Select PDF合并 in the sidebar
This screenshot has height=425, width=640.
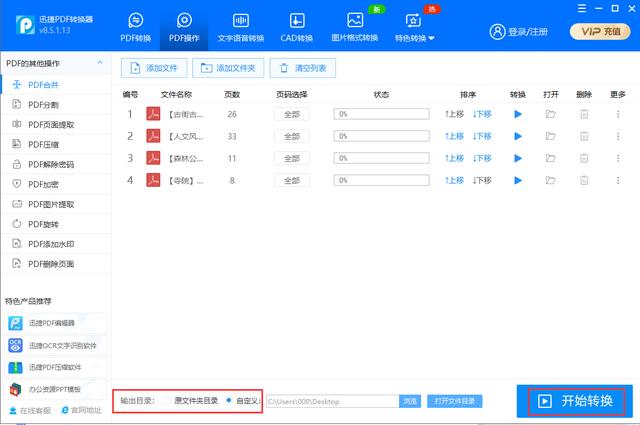tap(56, 85)
